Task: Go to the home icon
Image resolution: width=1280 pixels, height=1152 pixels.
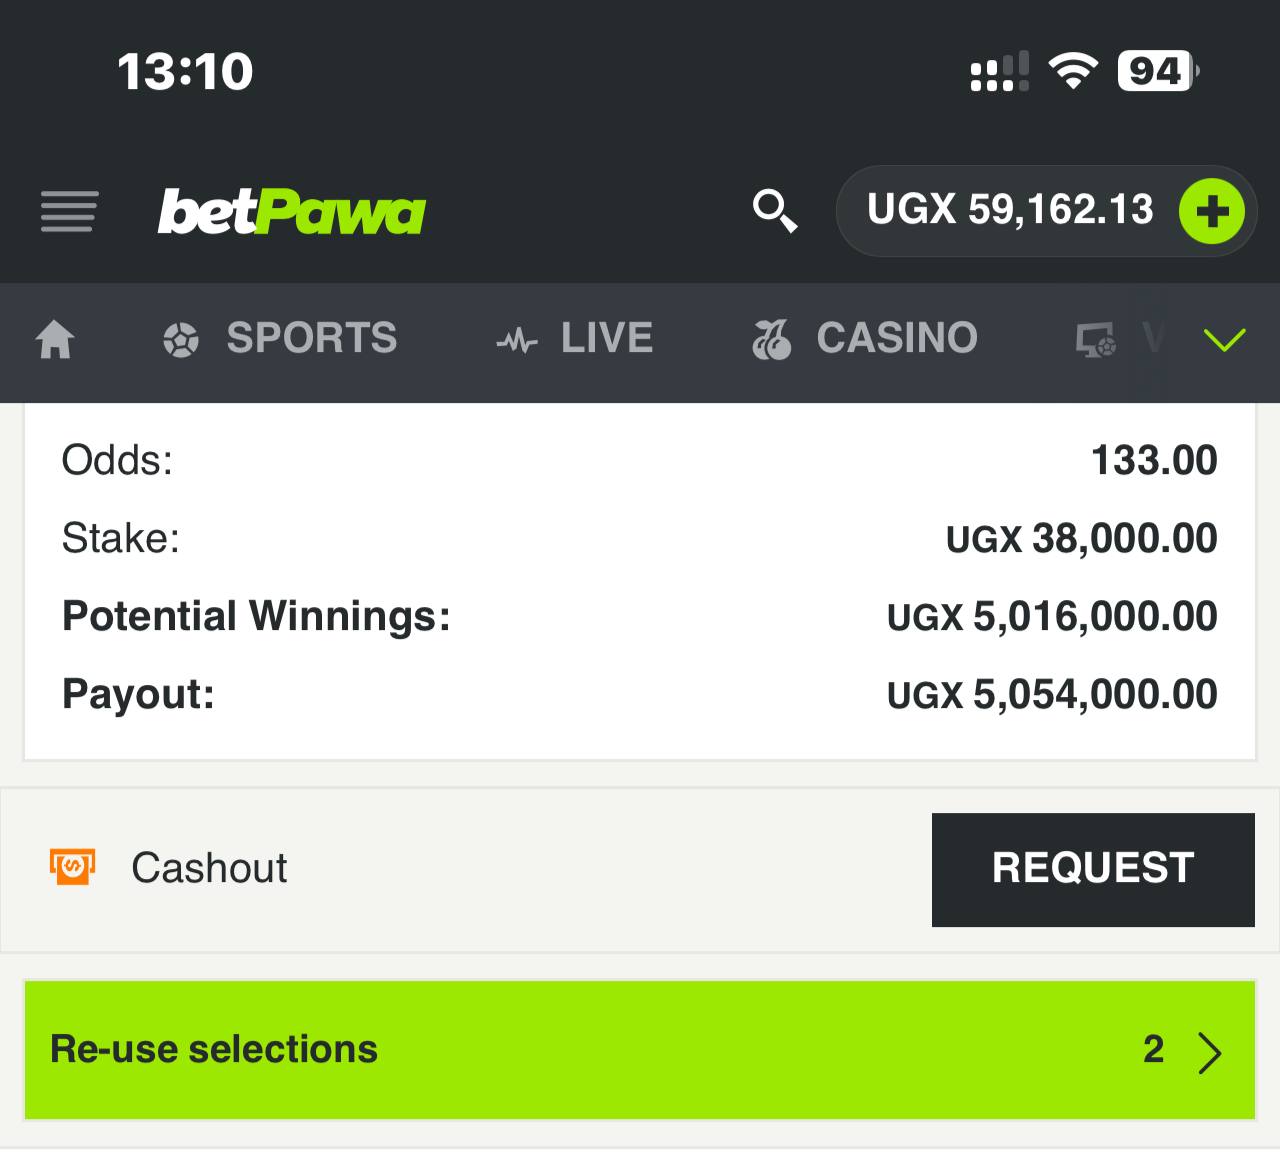Action: tap(55, 340)
